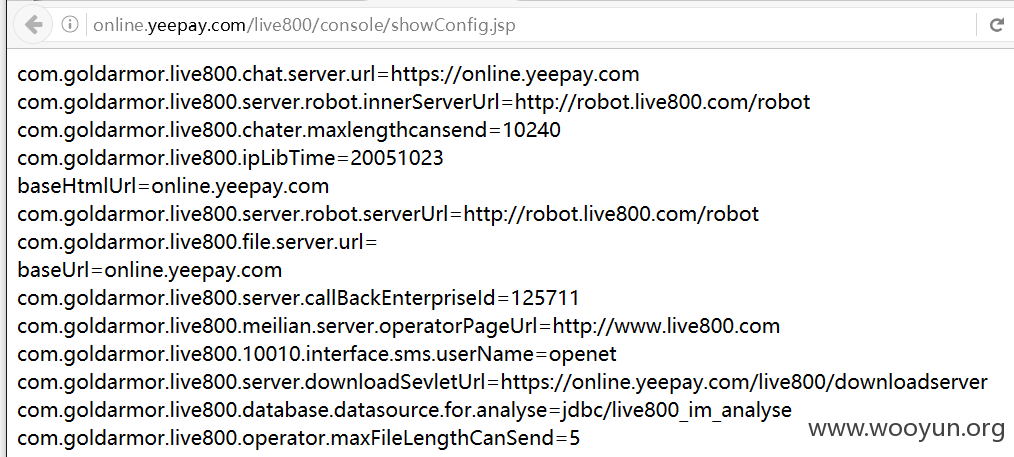
Task: Open the operatorPageUrl www.live800.com address
Action: point(667,326)
